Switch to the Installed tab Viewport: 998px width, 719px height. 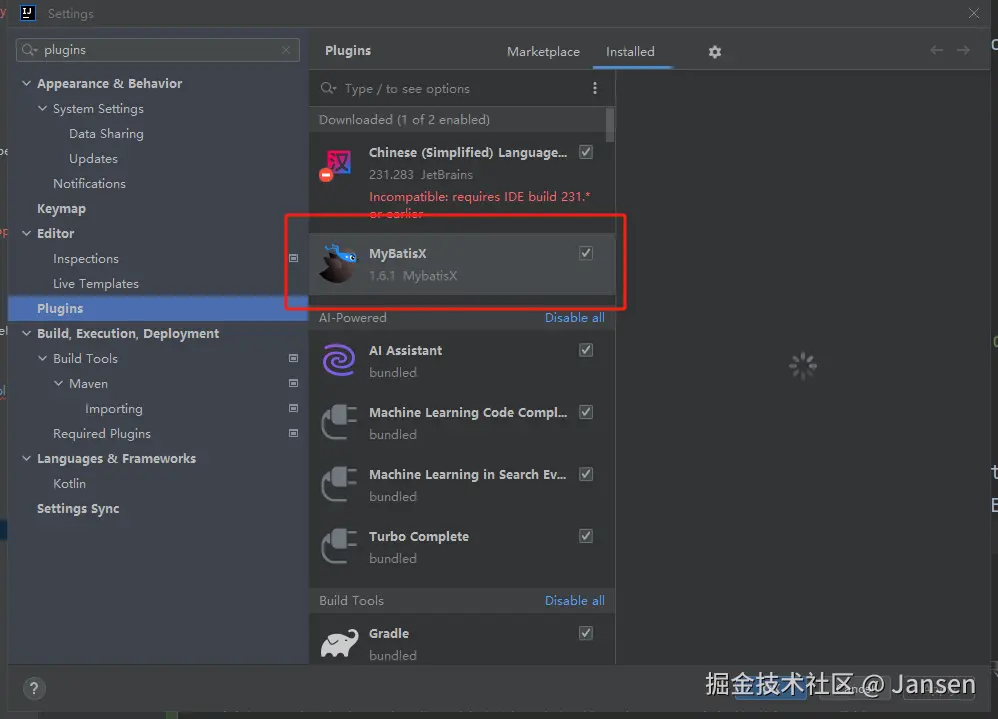point(630,52)
